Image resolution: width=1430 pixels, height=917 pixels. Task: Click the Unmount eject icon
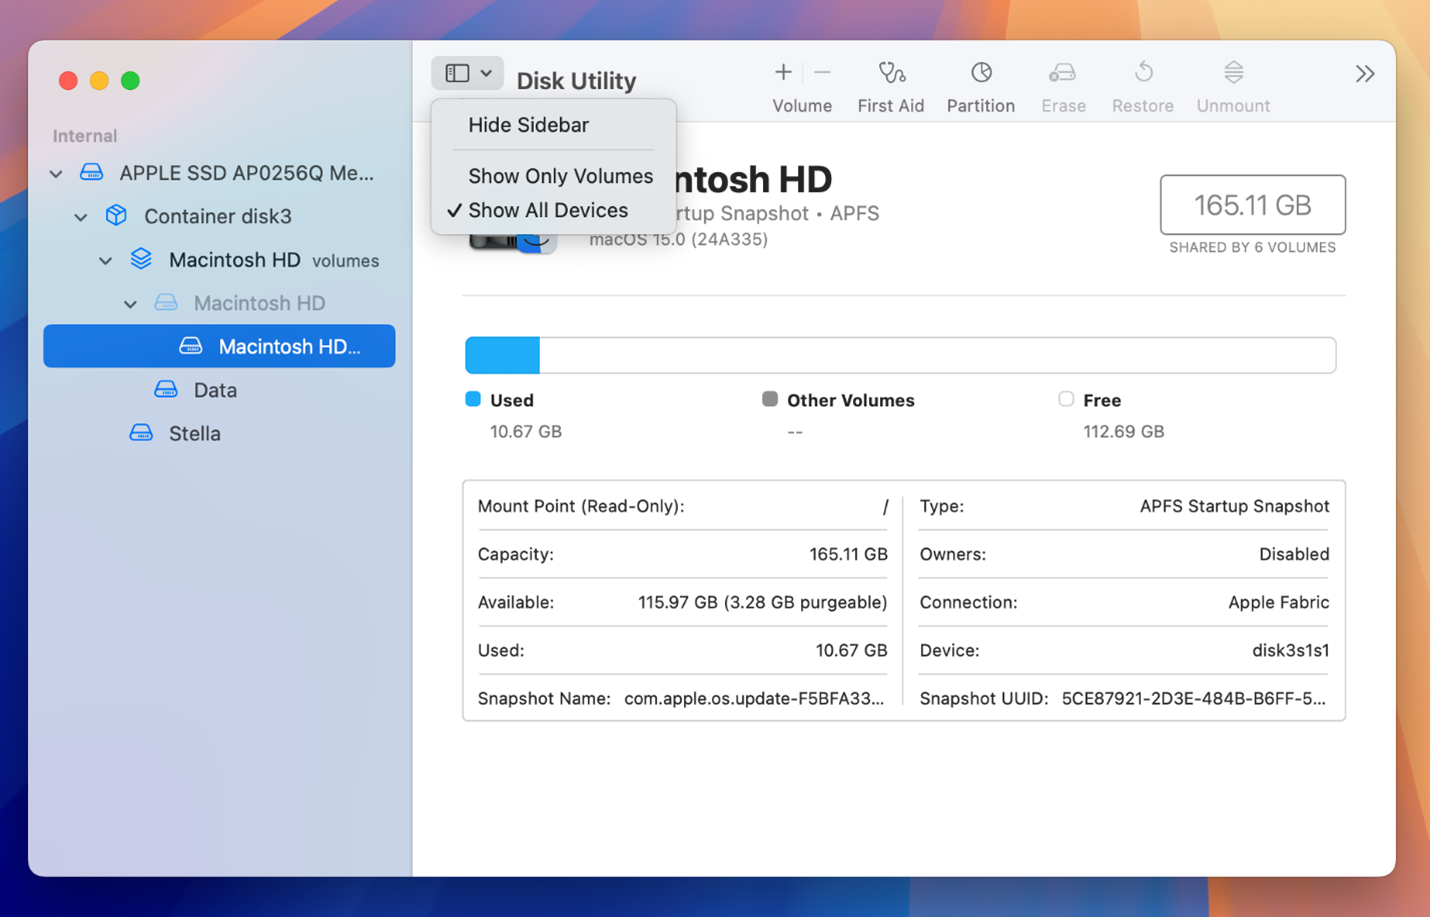pos(1233,72)
